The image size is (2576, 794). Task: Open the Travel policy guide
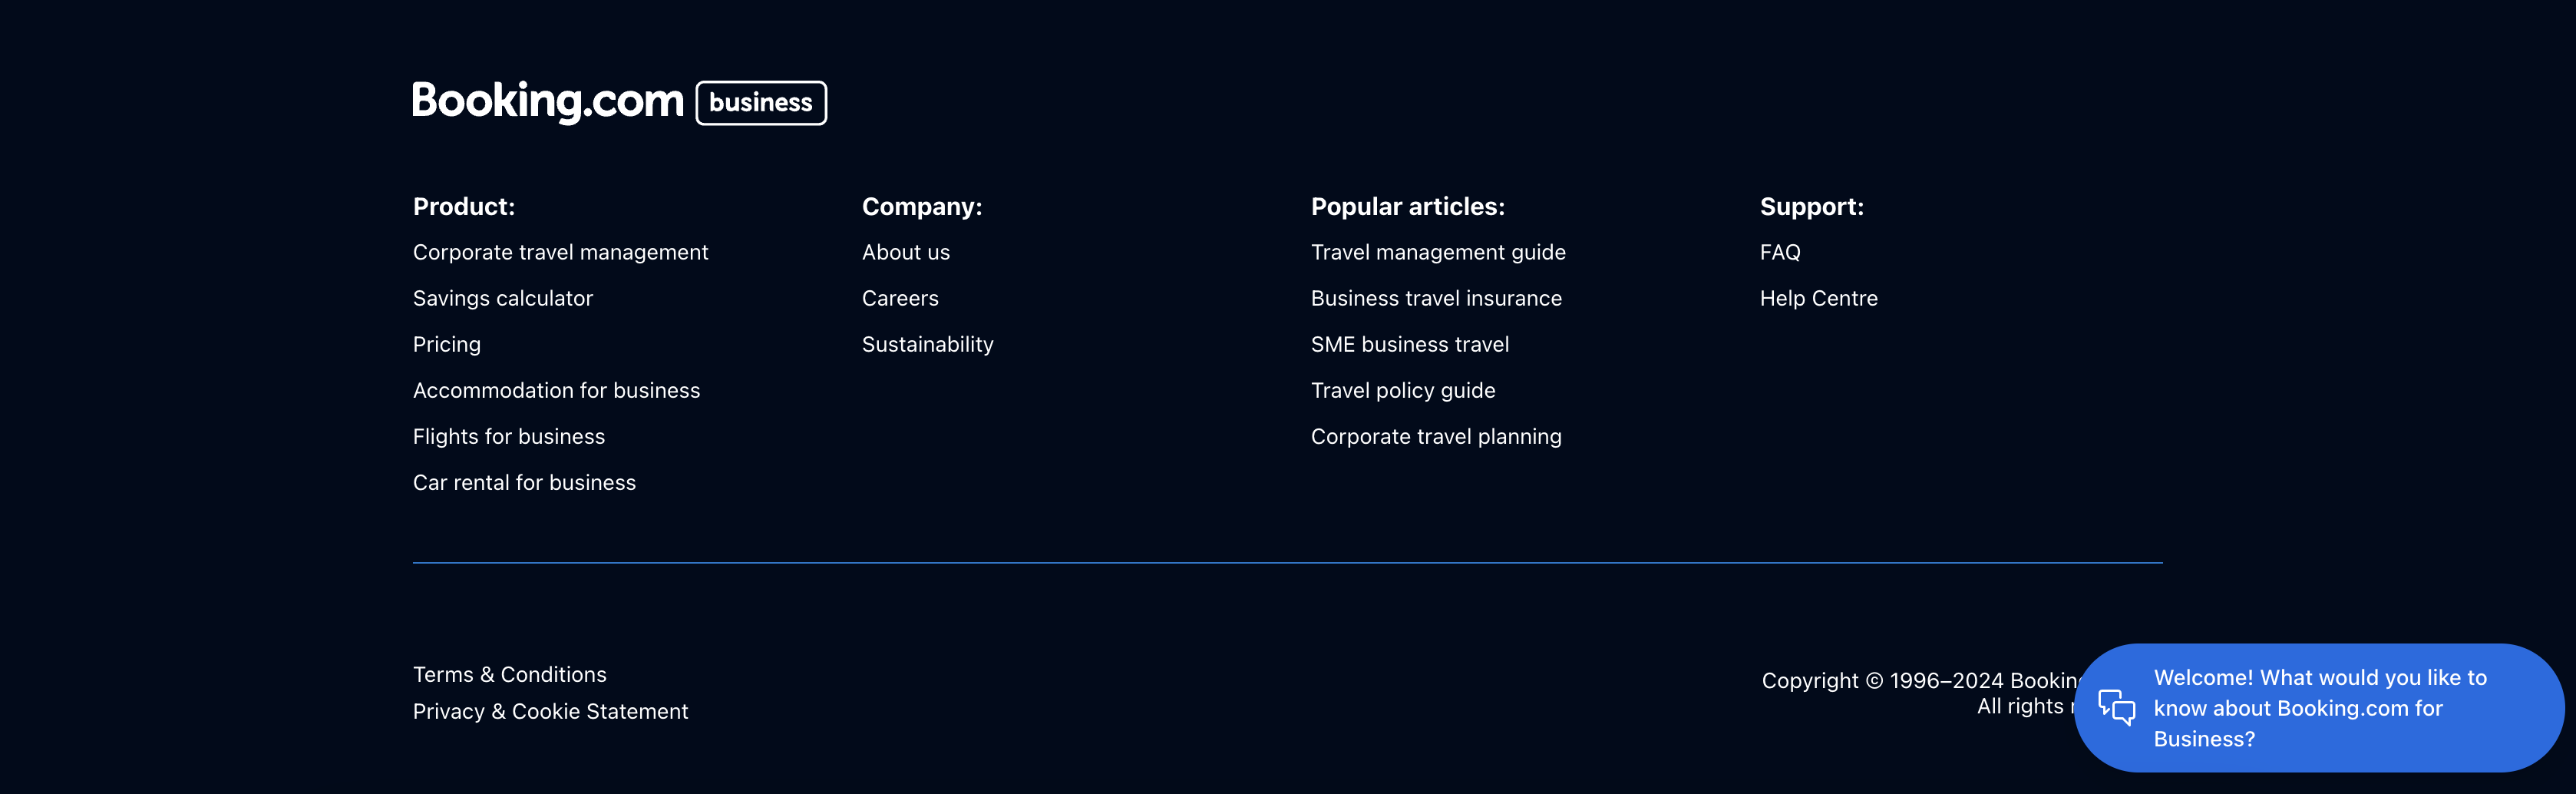point(1403,390)
